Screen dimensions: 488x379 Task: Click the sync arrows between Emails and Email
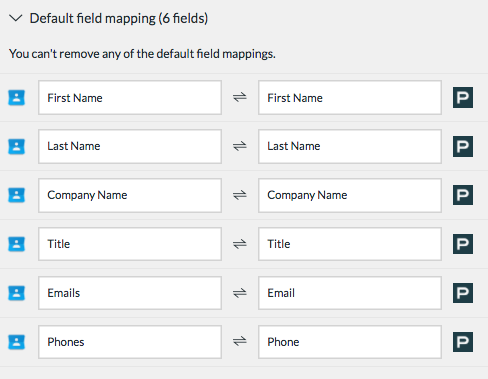(x=240, y=293)
